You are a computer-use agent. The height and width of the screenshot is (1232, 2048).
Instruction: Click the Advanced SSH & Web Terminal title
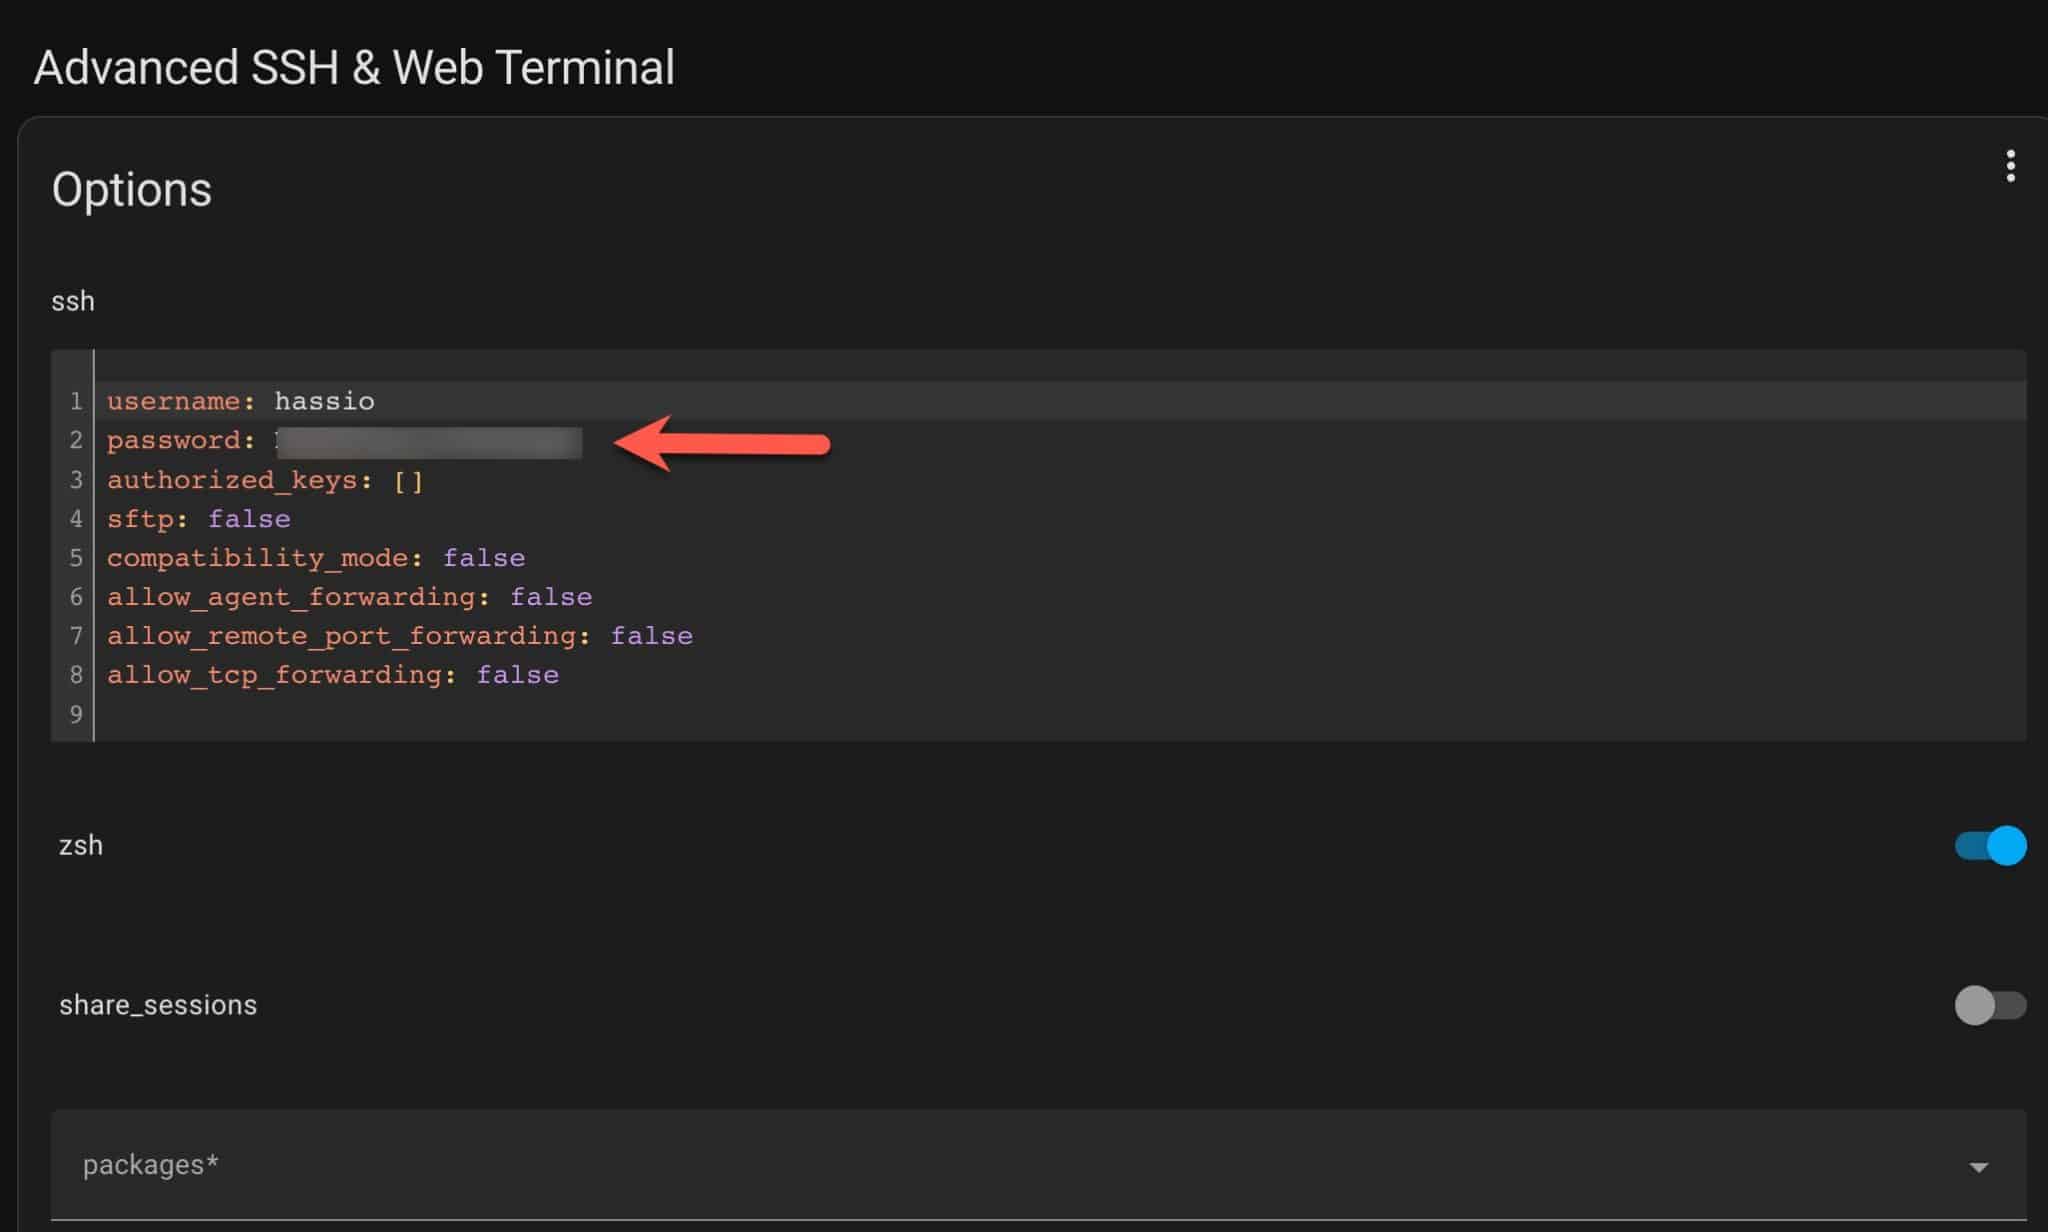point(354,67)
